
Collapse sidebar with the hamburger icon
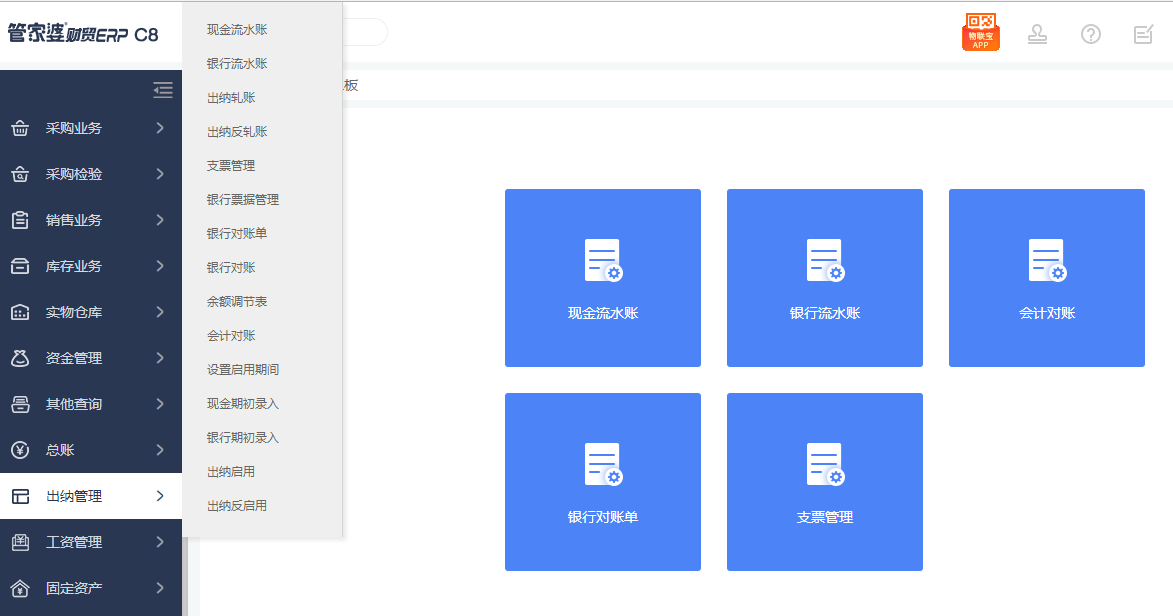163,90
